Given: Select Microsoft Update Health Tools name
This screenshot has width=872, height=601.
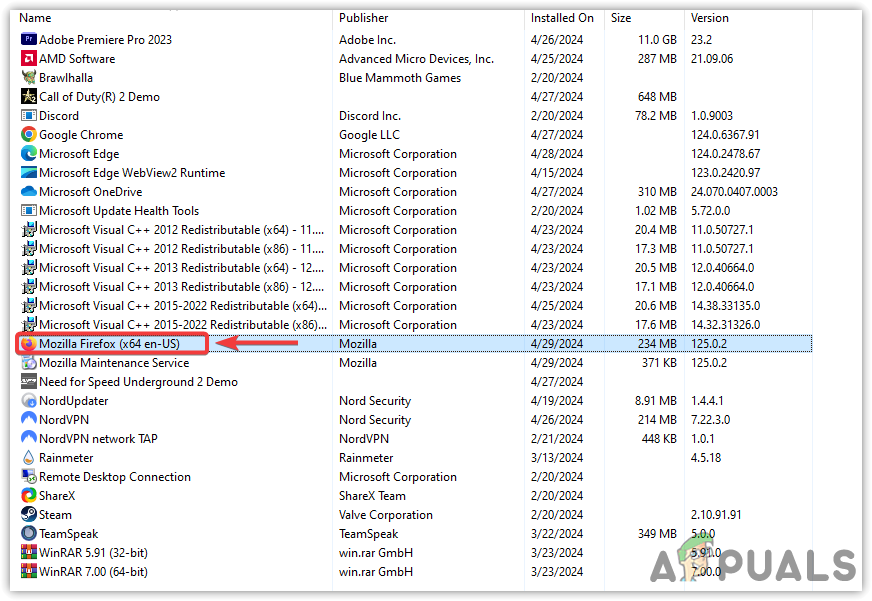Looking at the screenshot, I should coord(118,211).
